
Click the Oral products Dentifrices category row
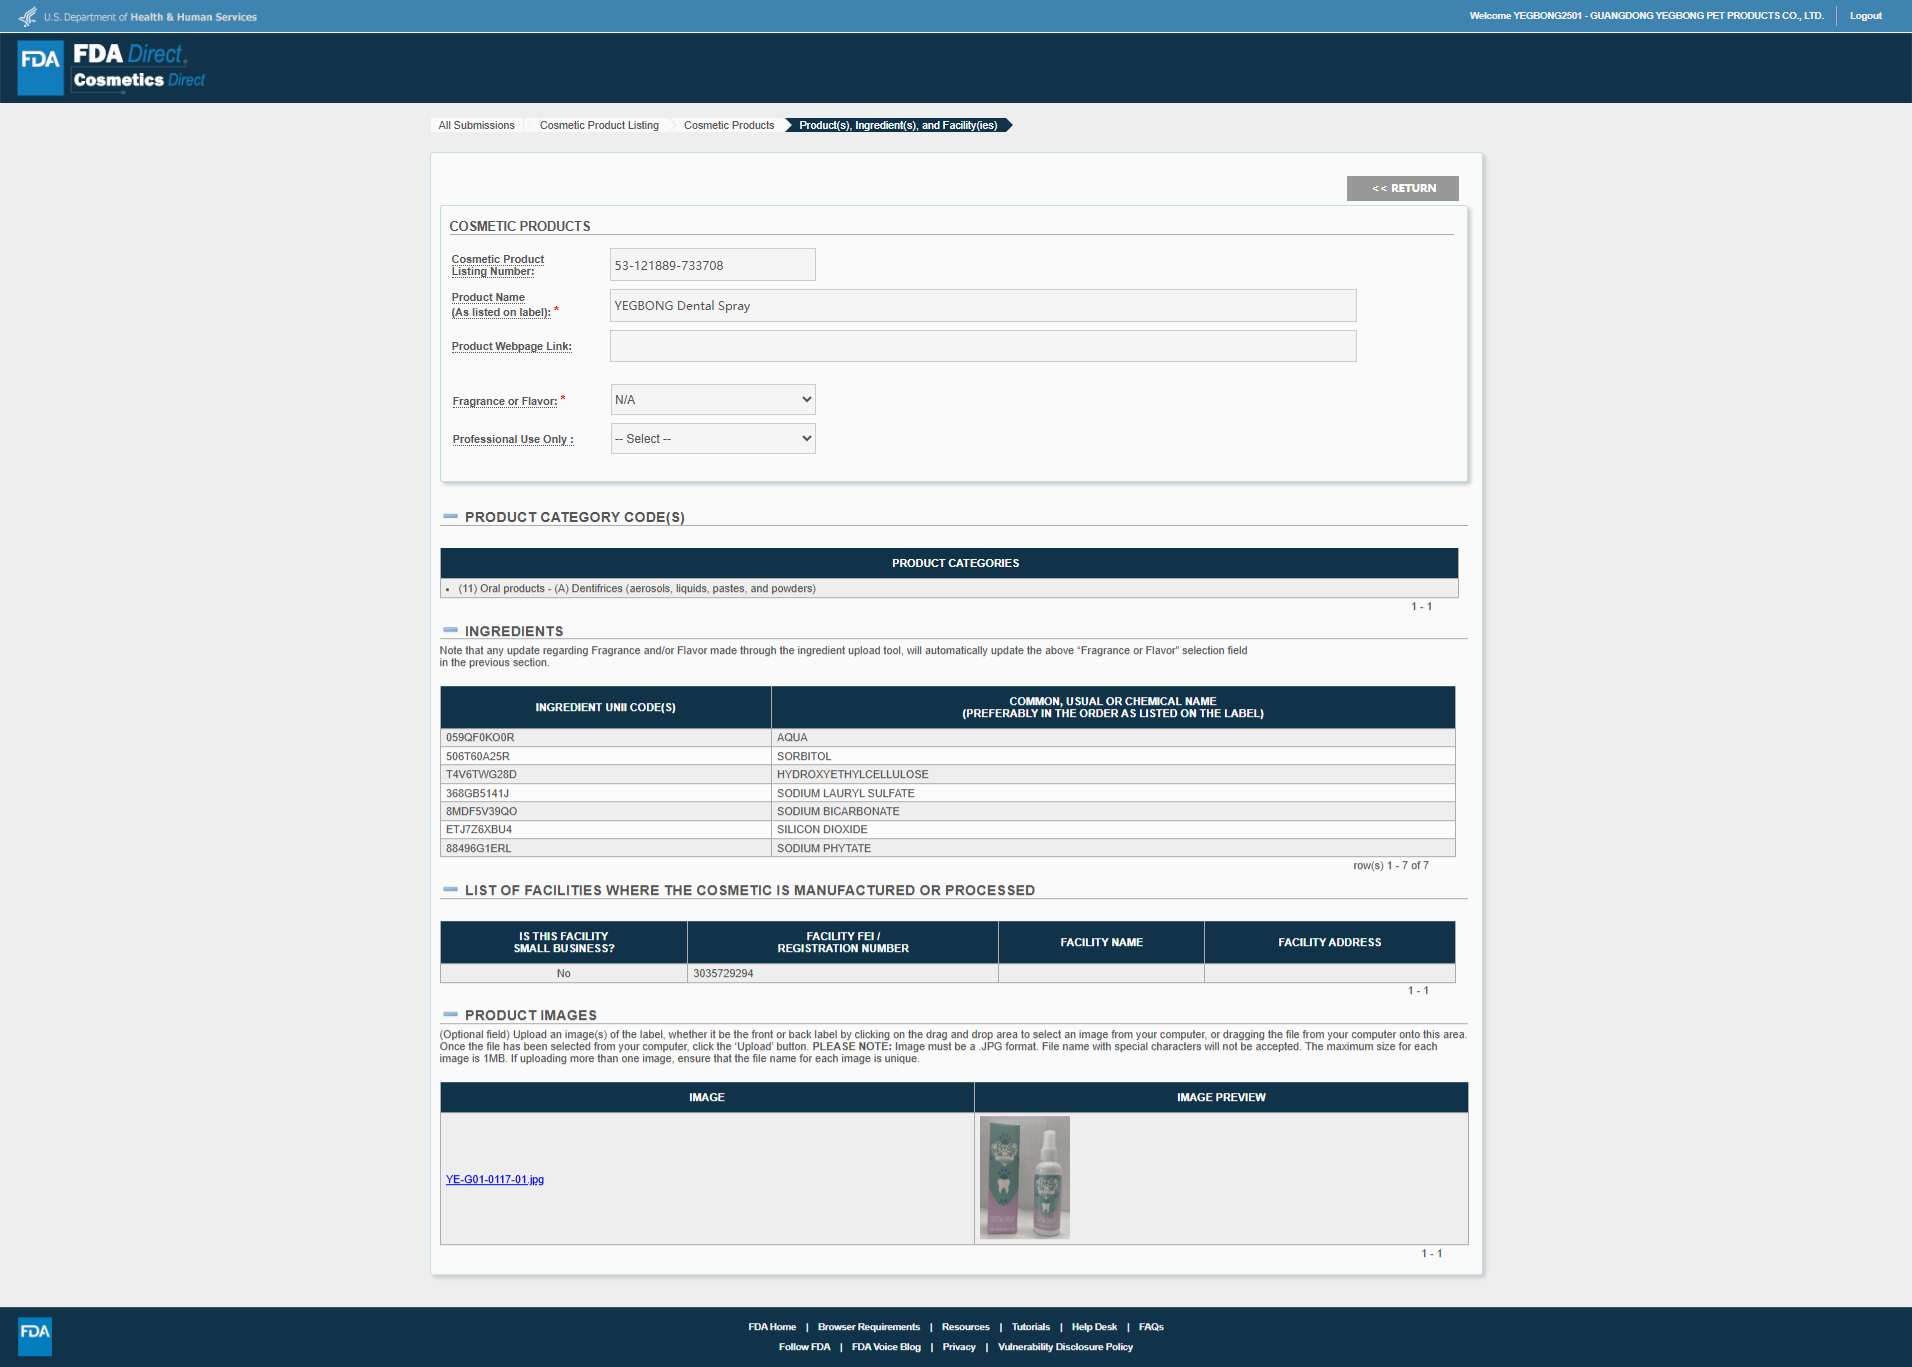click(949, 589)
